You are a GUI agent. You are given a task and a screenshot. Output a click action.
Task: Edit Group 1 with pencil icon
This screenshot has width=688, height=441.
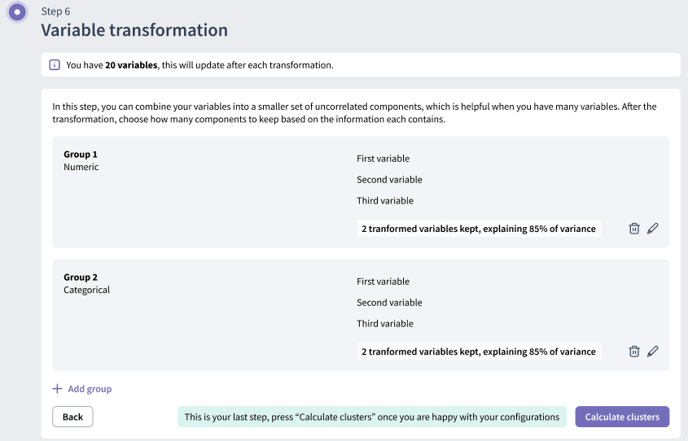coord(653,229)
